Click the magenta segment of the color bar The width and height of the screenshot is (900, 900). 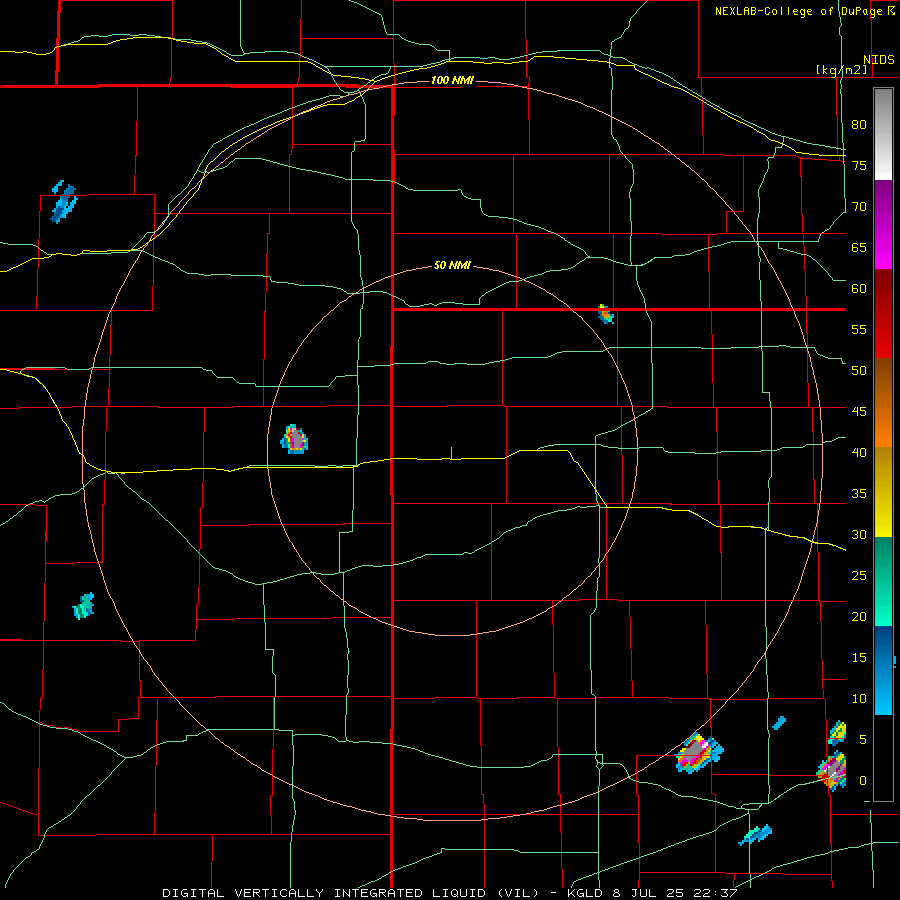click(883, 225)
